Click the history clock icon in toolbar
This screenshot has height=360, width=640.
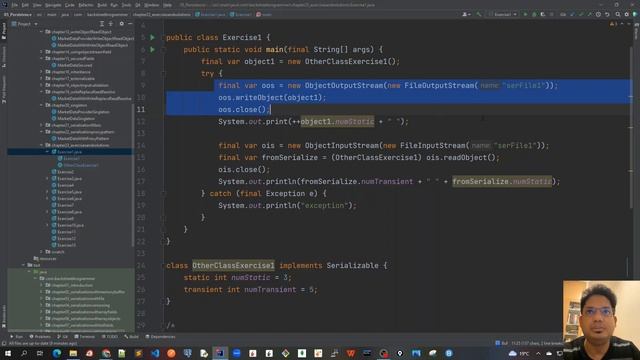[x=598, y=14]
